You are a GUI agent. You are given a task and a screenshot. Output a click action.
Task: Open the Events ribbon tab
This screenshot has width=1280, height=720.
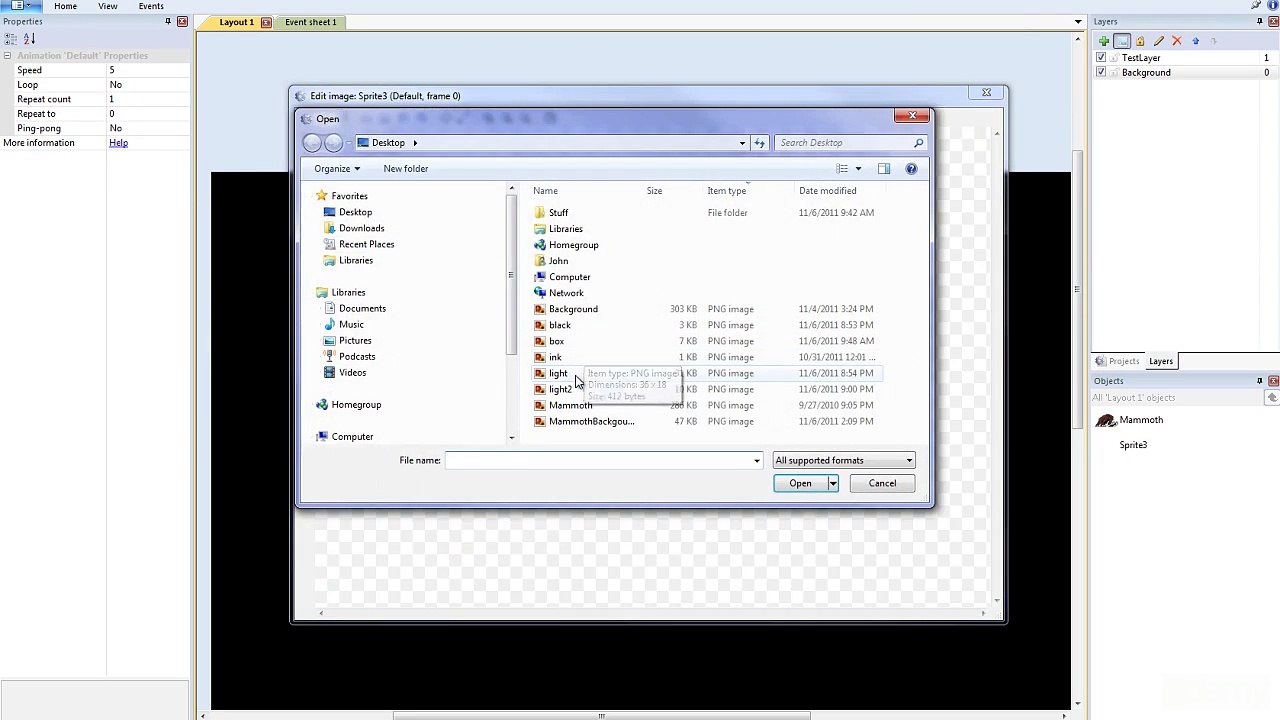coord(151,6)
